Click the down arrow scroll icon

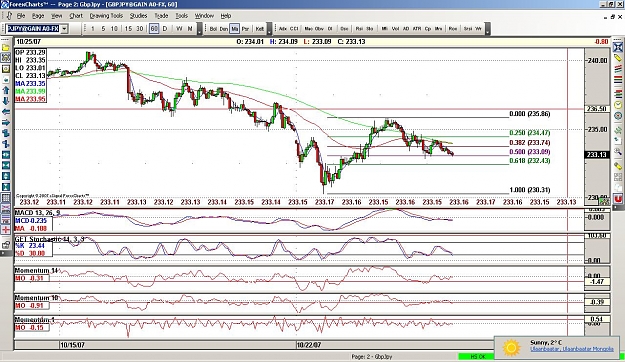pyautogui.click(x=6, y=101)
